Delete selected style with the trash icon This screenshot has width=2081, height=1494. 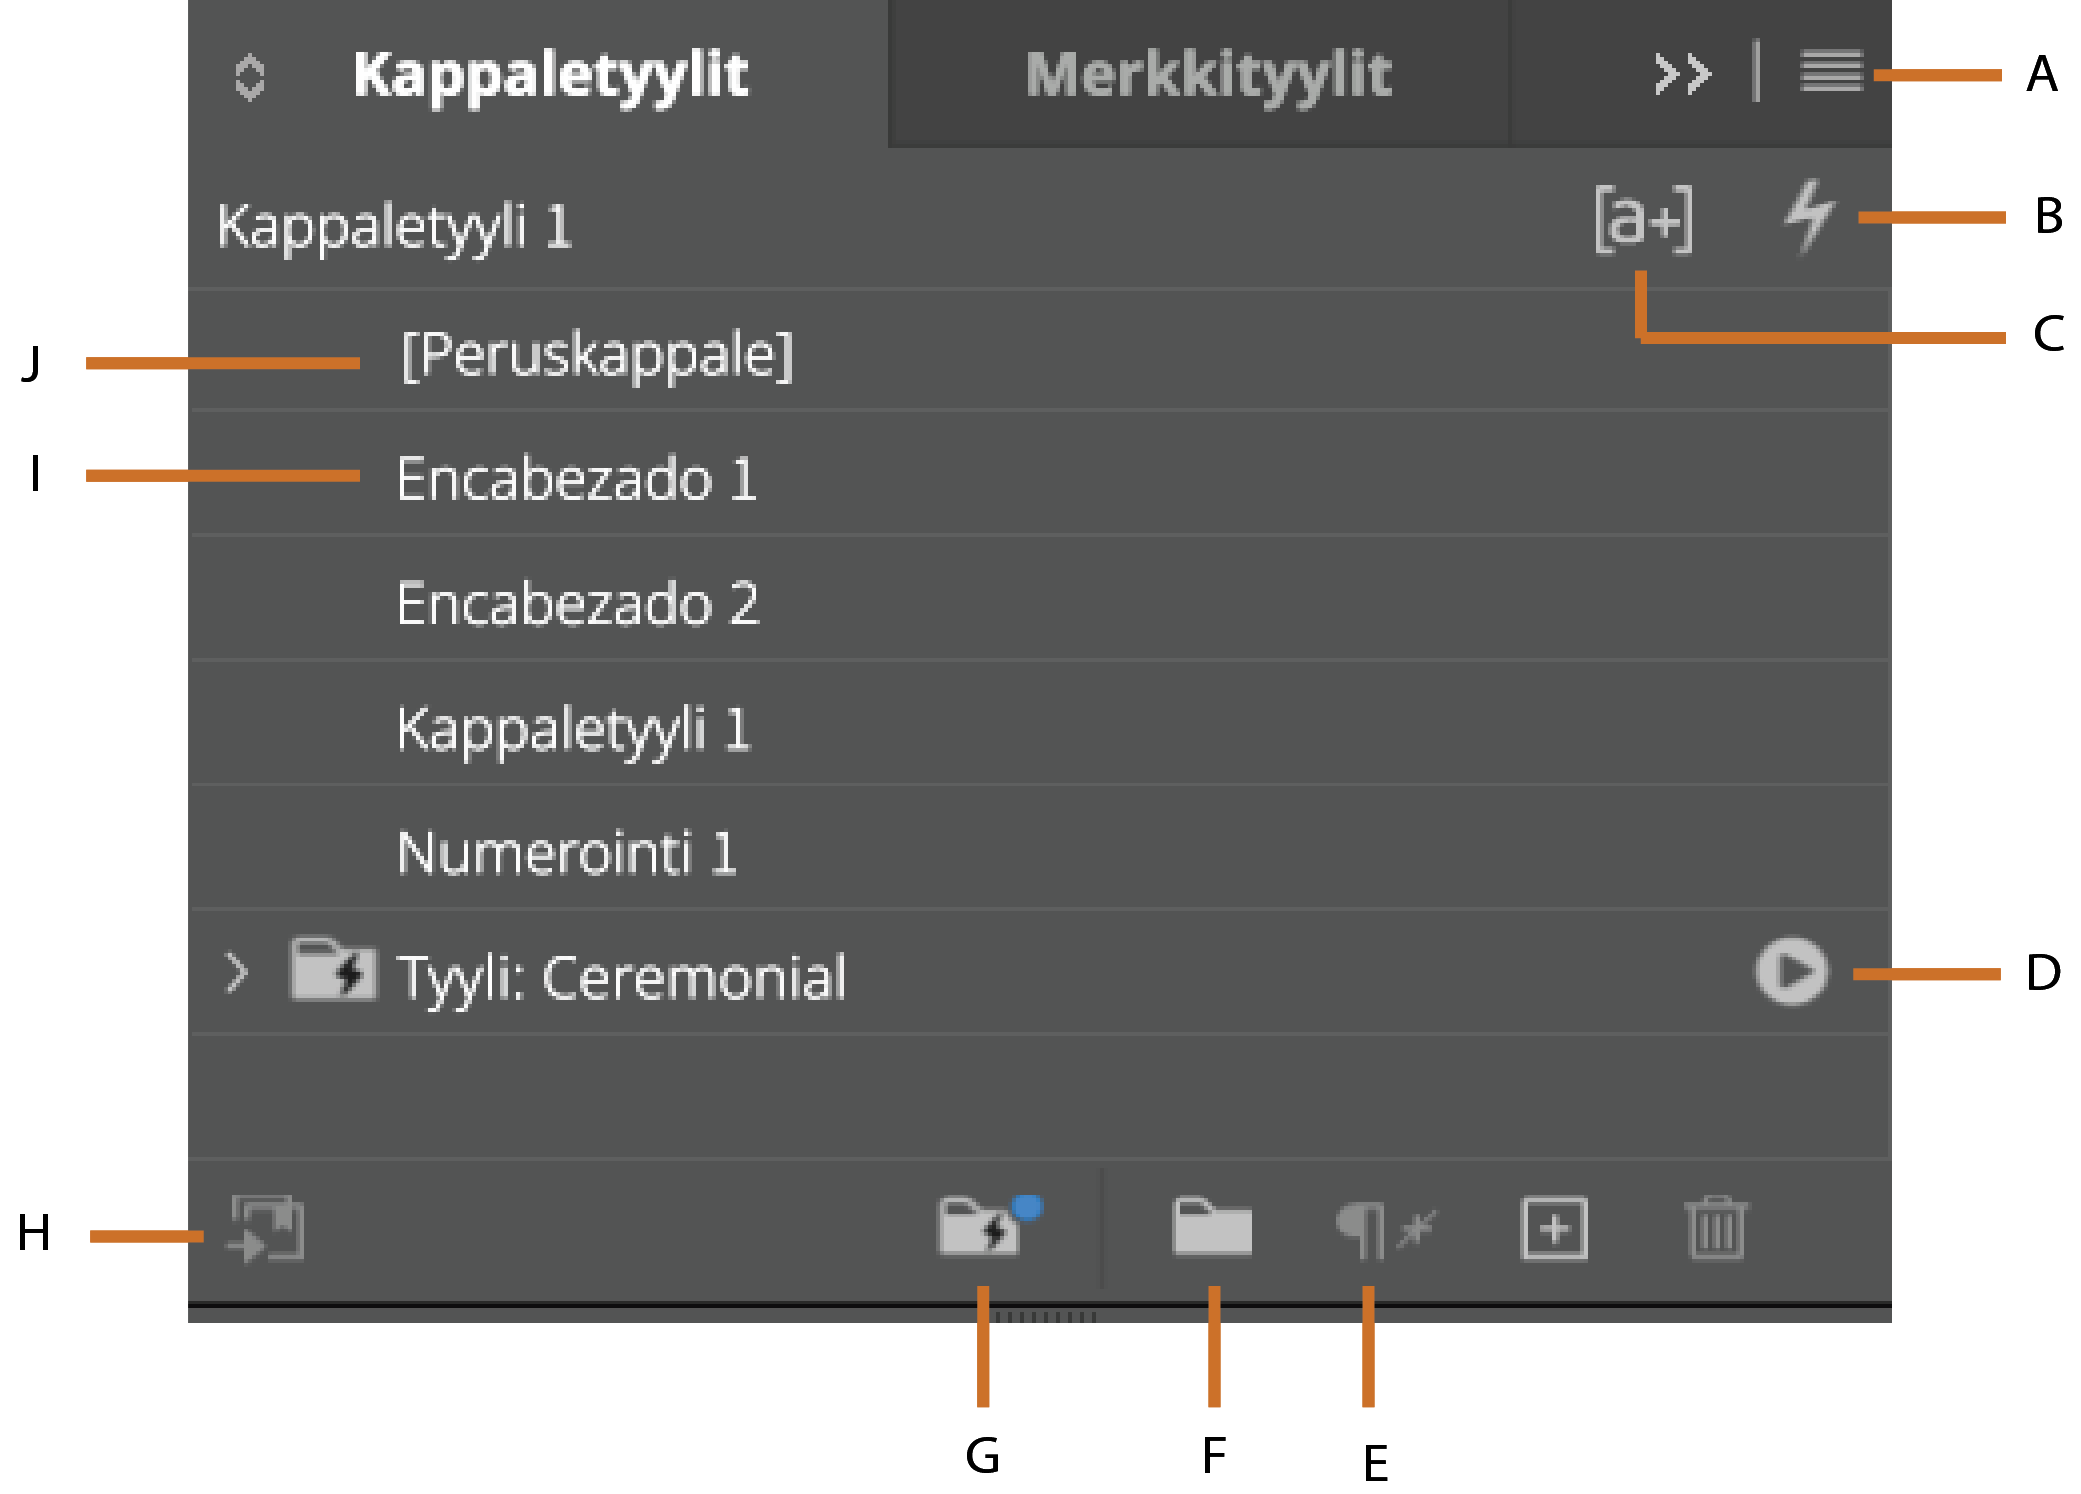[x=1718, y=1230]
